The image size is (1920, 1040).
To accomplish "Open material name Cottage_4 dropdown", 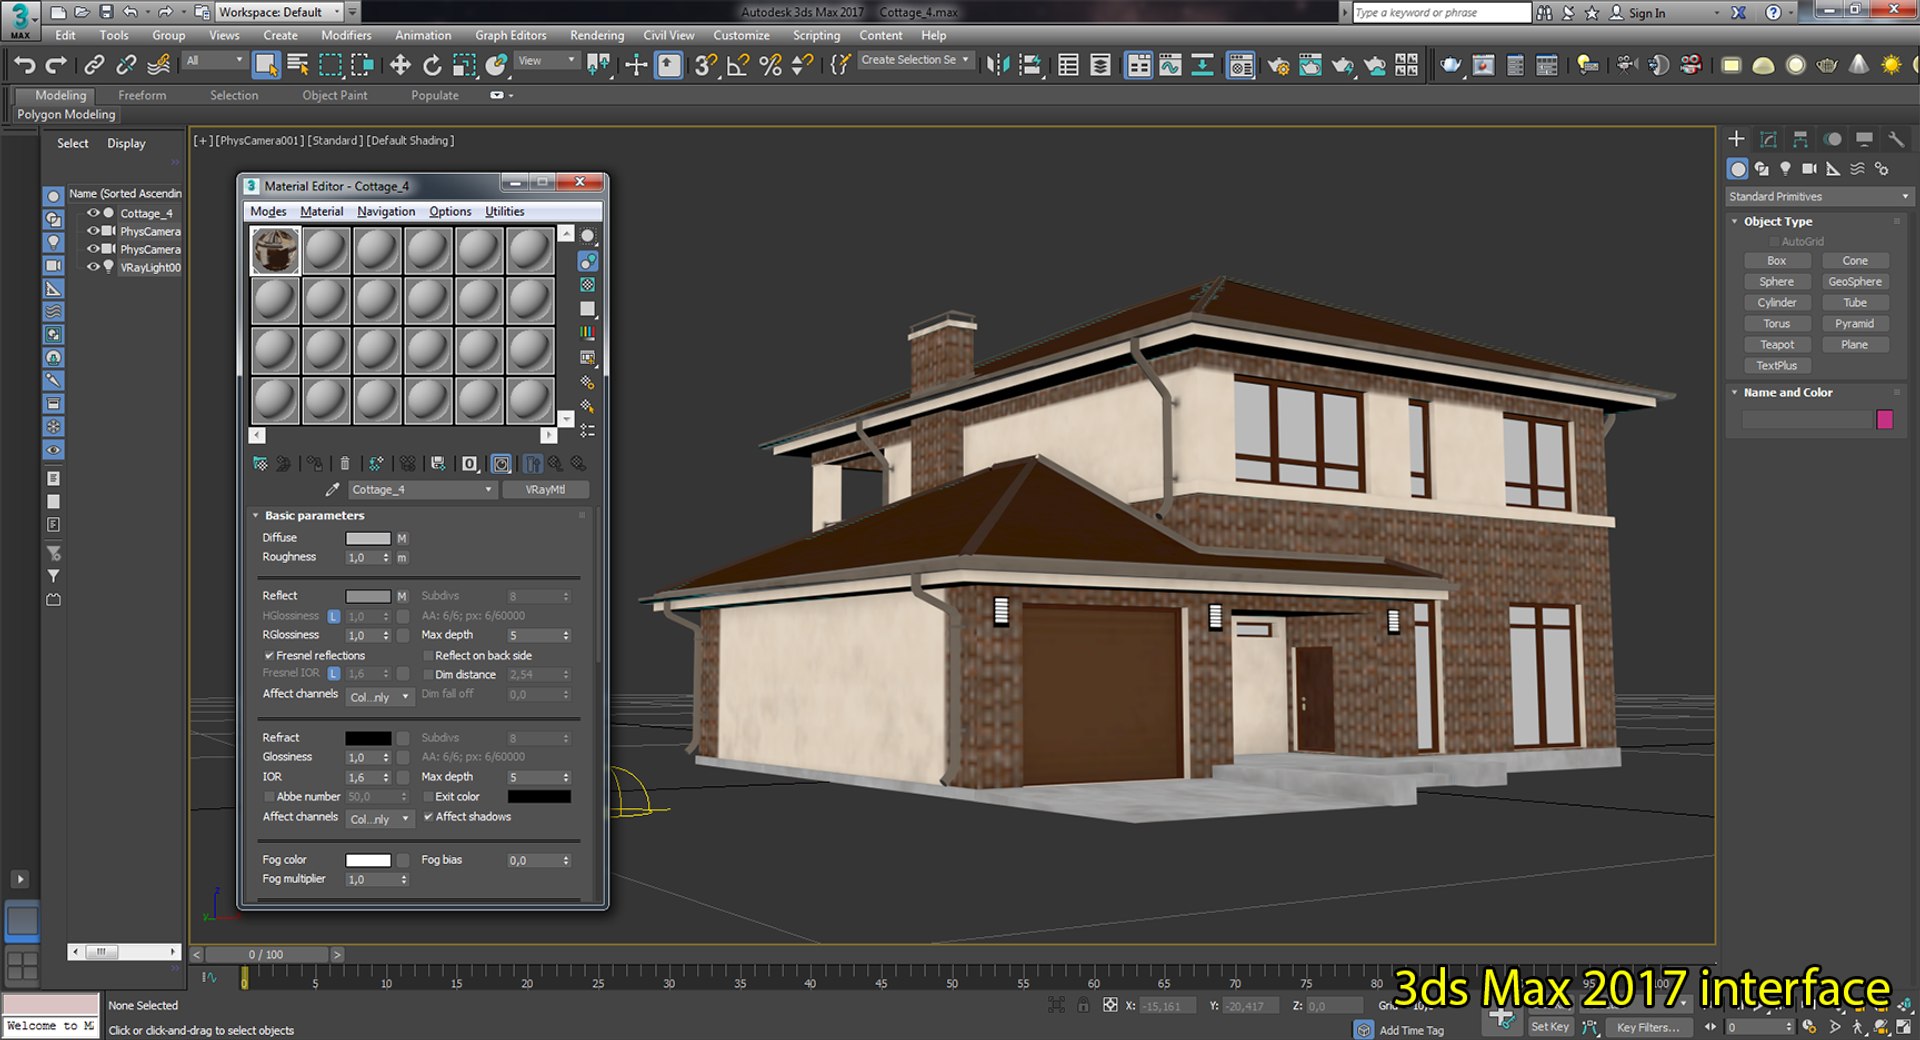I will tap(421, 490).
